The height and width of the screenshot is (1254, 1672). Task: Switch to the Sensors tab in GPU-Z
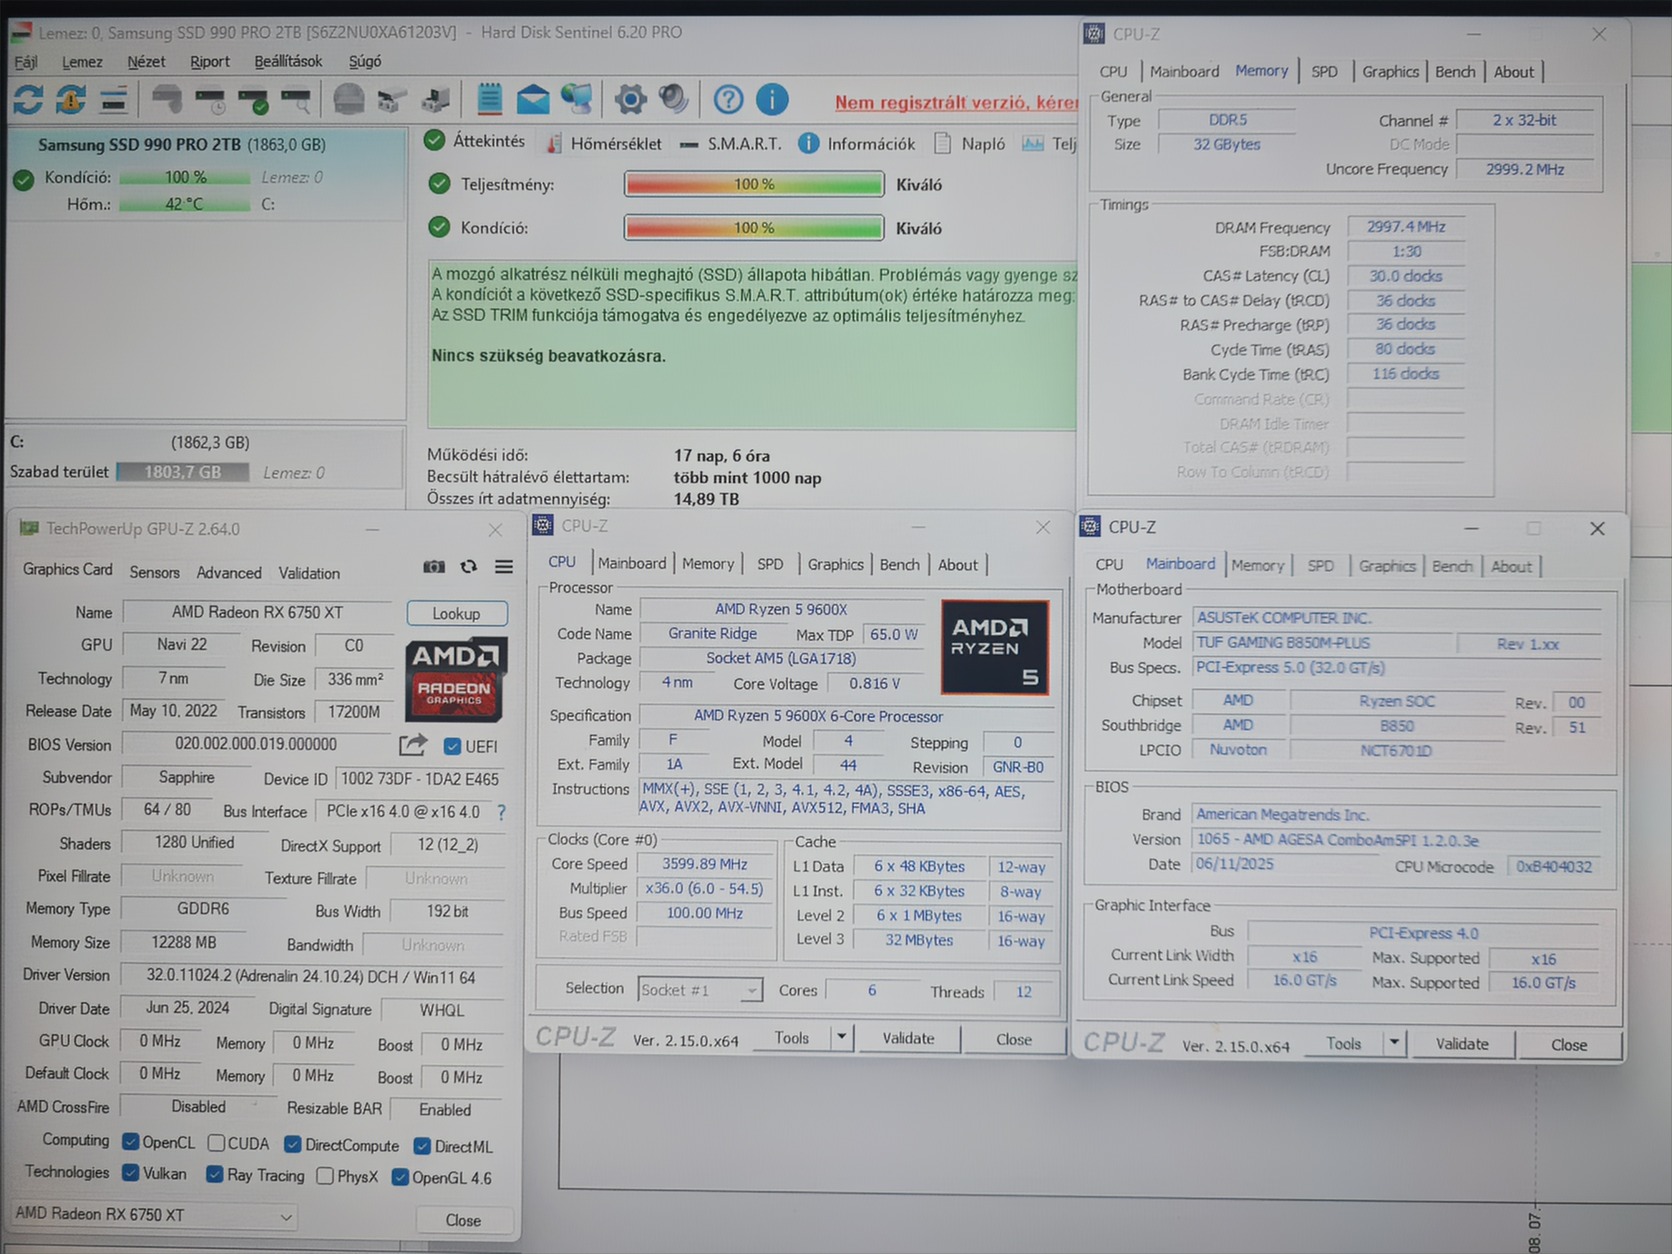coord(154,573)
